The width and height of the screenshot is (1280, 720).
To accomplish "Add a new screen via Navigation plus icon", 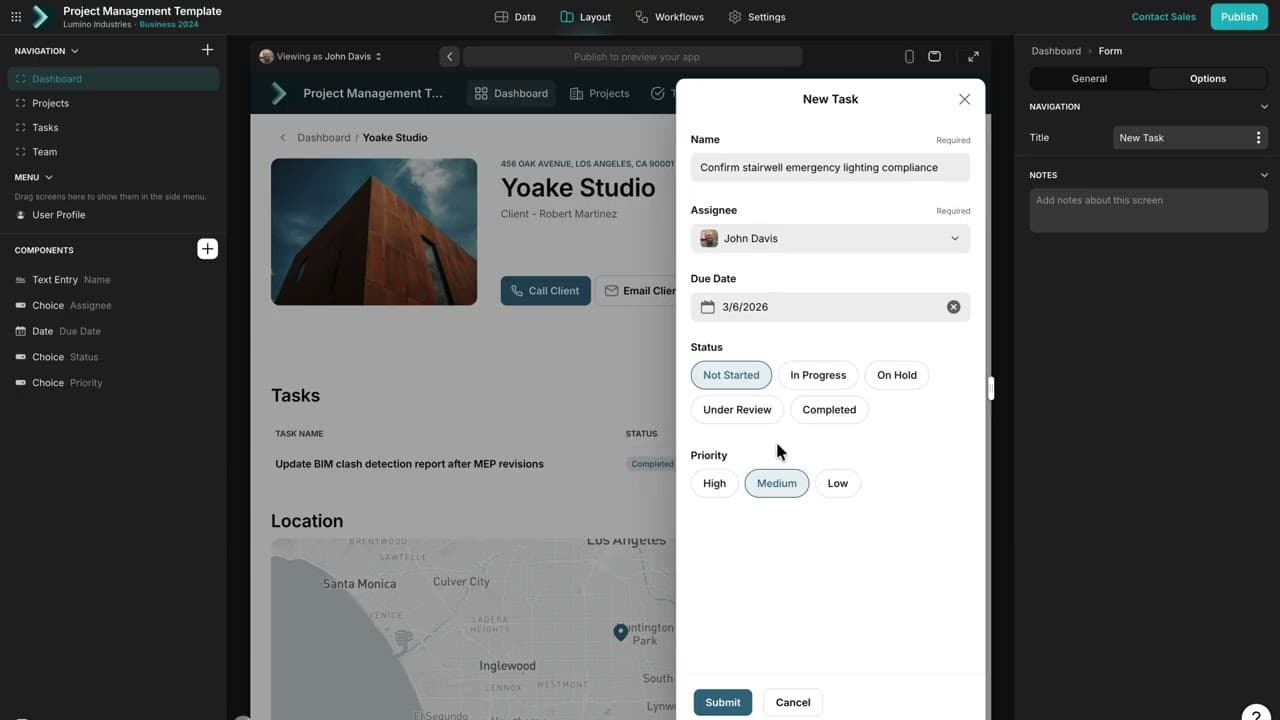I will [x=207, y=48].
